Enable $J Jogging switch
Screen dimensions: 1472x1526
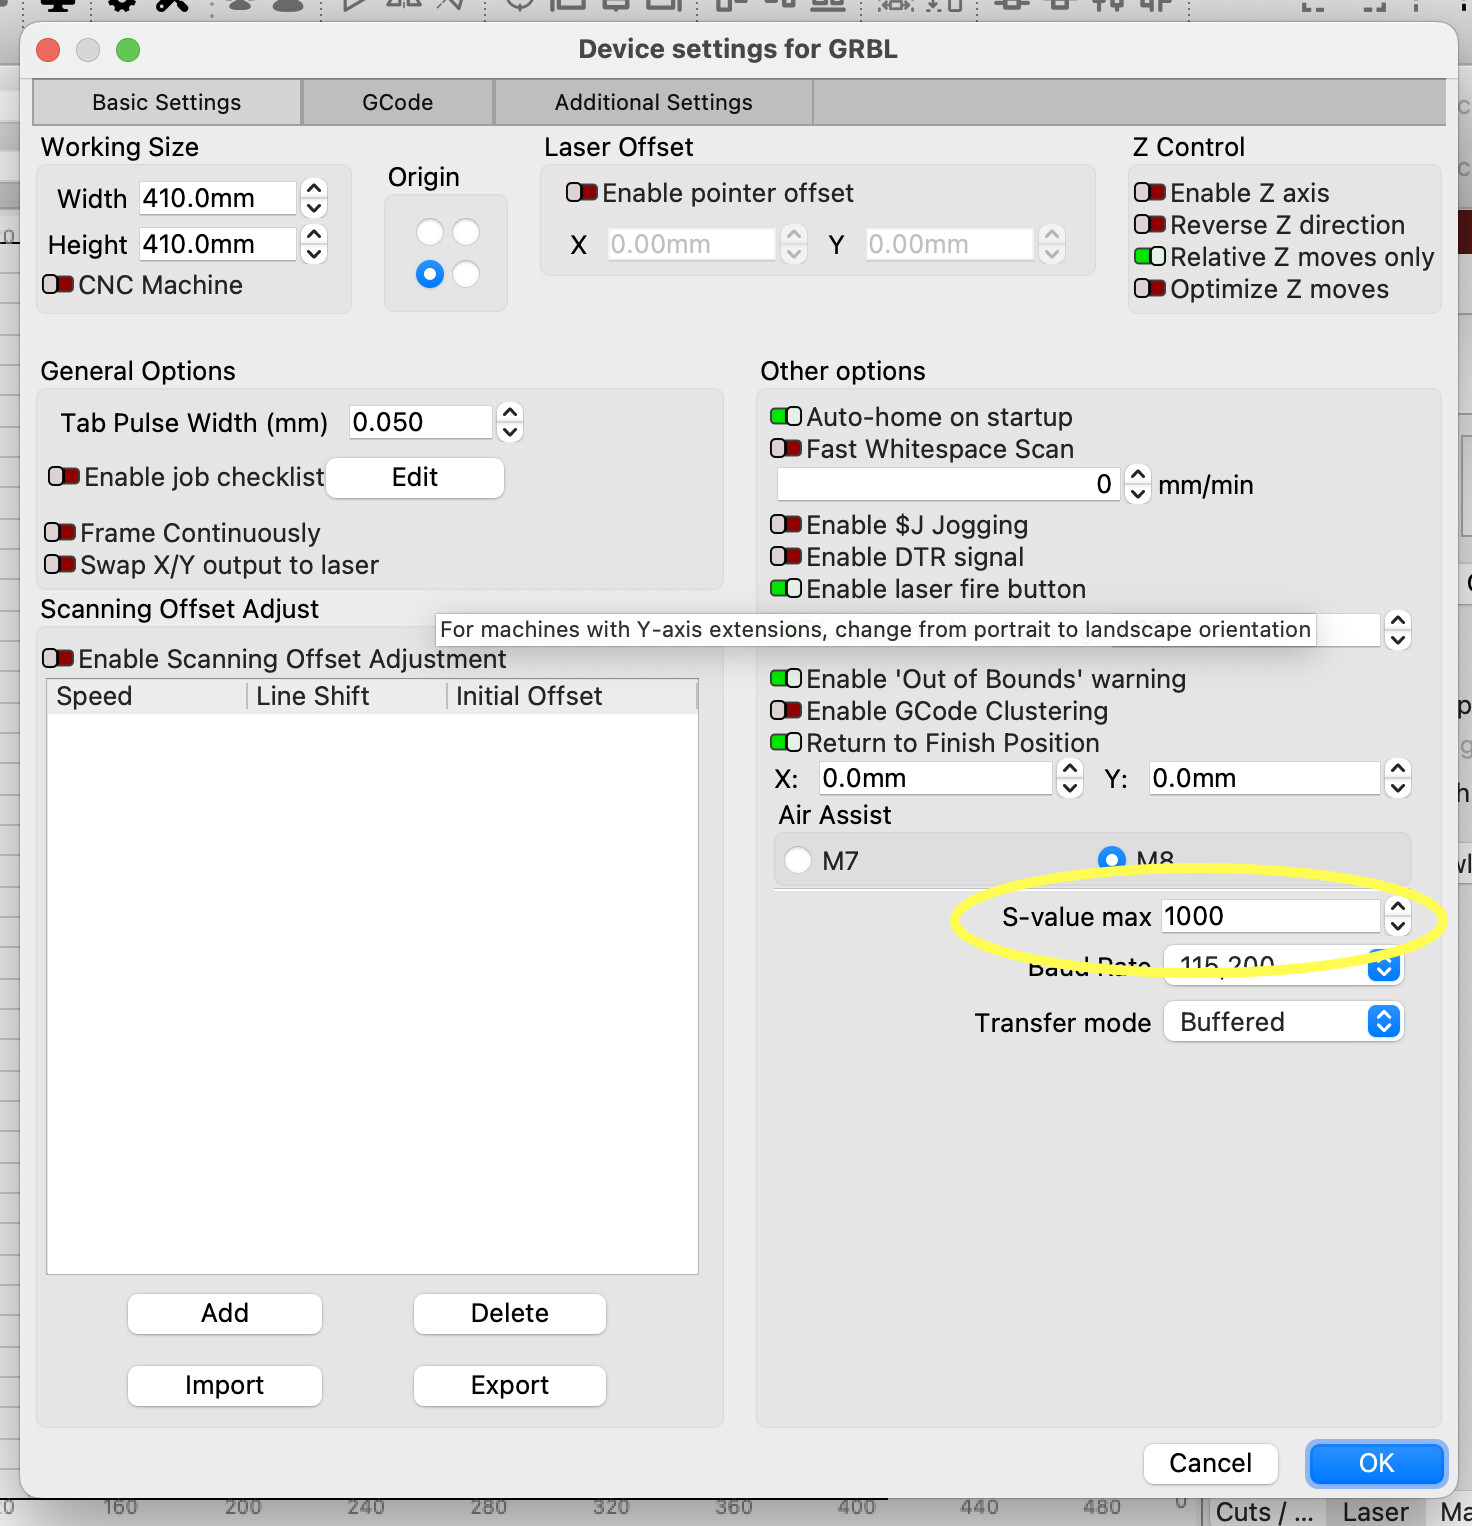click(x=786, y=524)
